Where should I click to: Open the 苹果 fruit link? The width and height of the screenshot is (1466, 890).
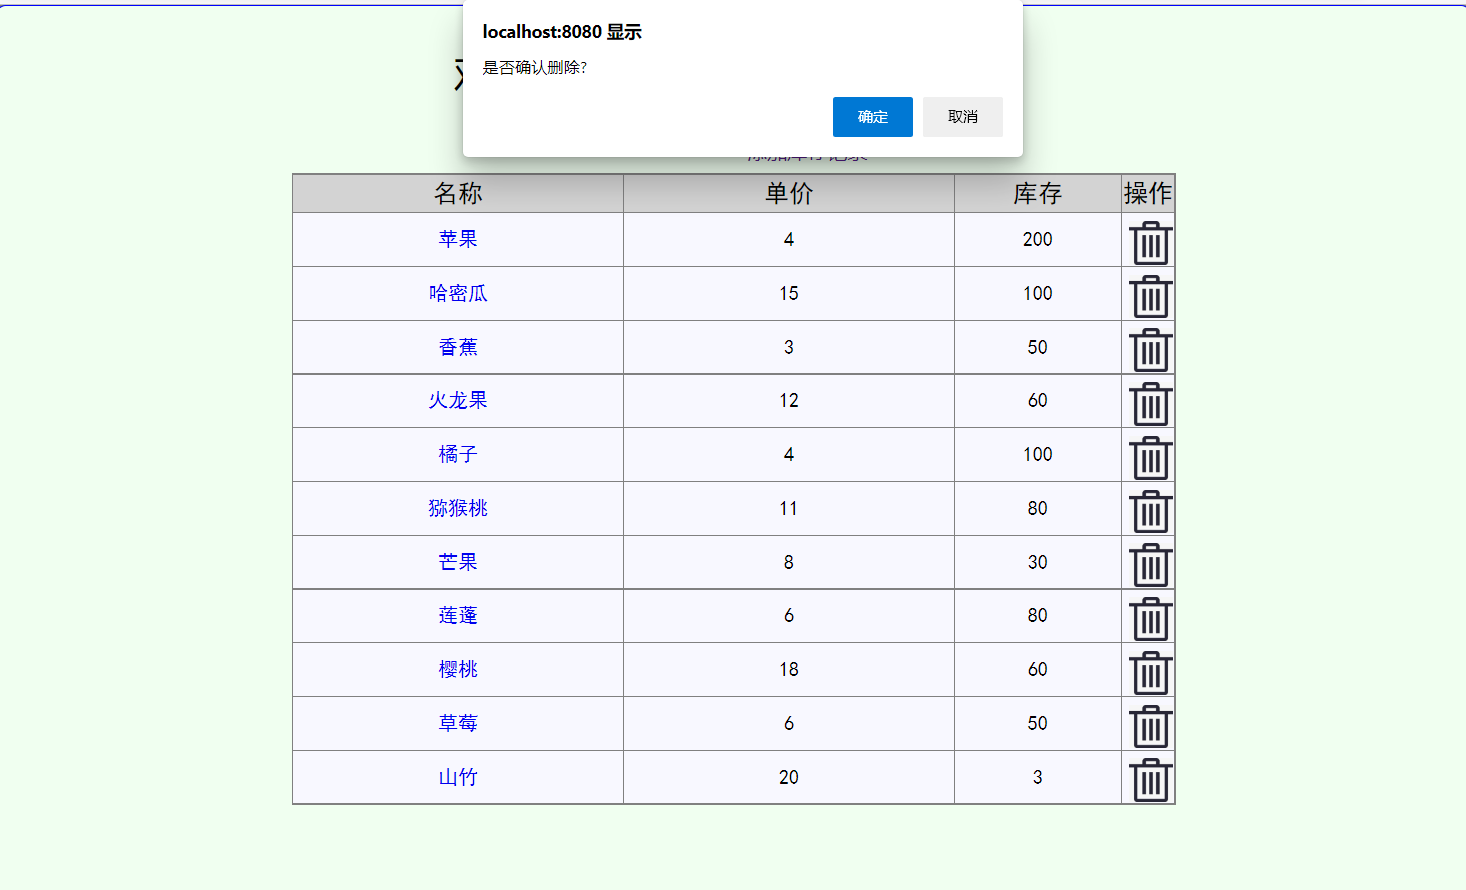(x=458, y=239)
